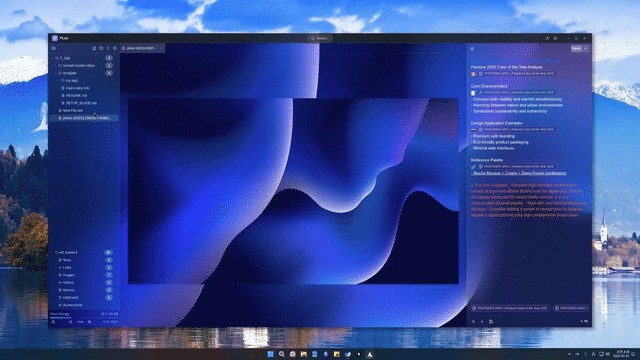Open the search field in the title bar
Image resolution: width=640 pixels, height=360 pixels.
coord(320,38)
